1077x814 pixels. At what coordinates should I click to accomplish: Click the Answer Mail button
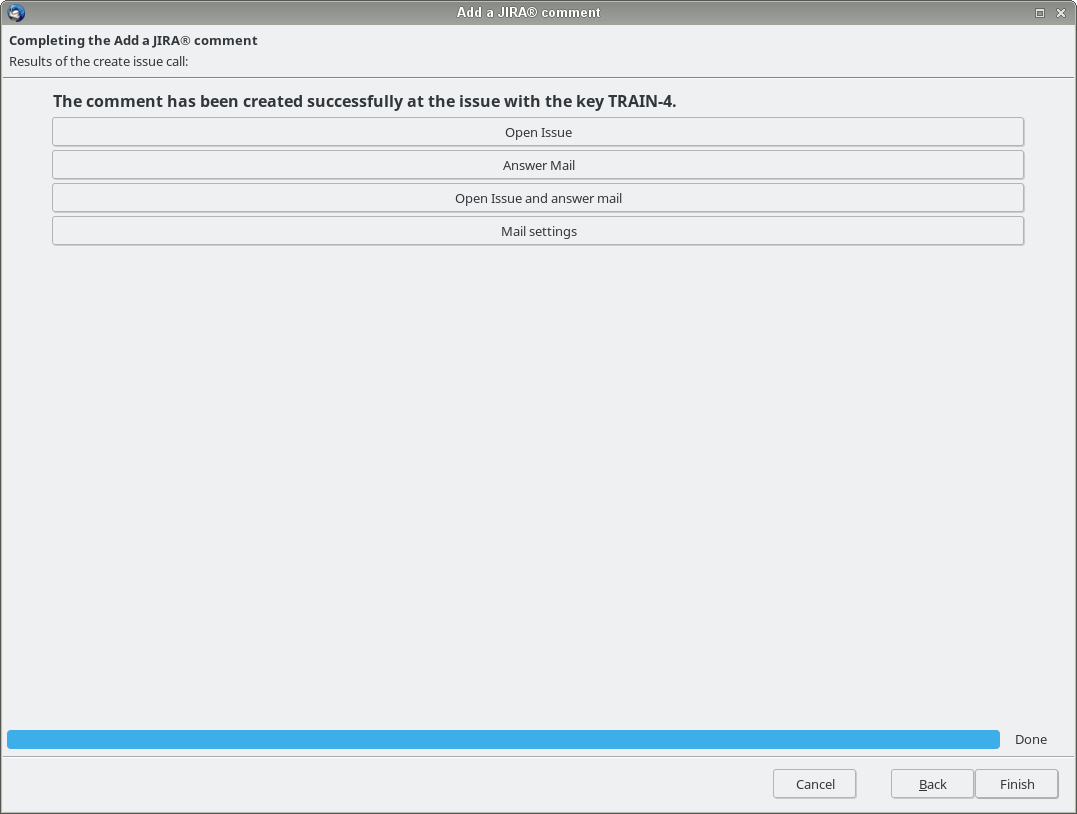point(538,165)
